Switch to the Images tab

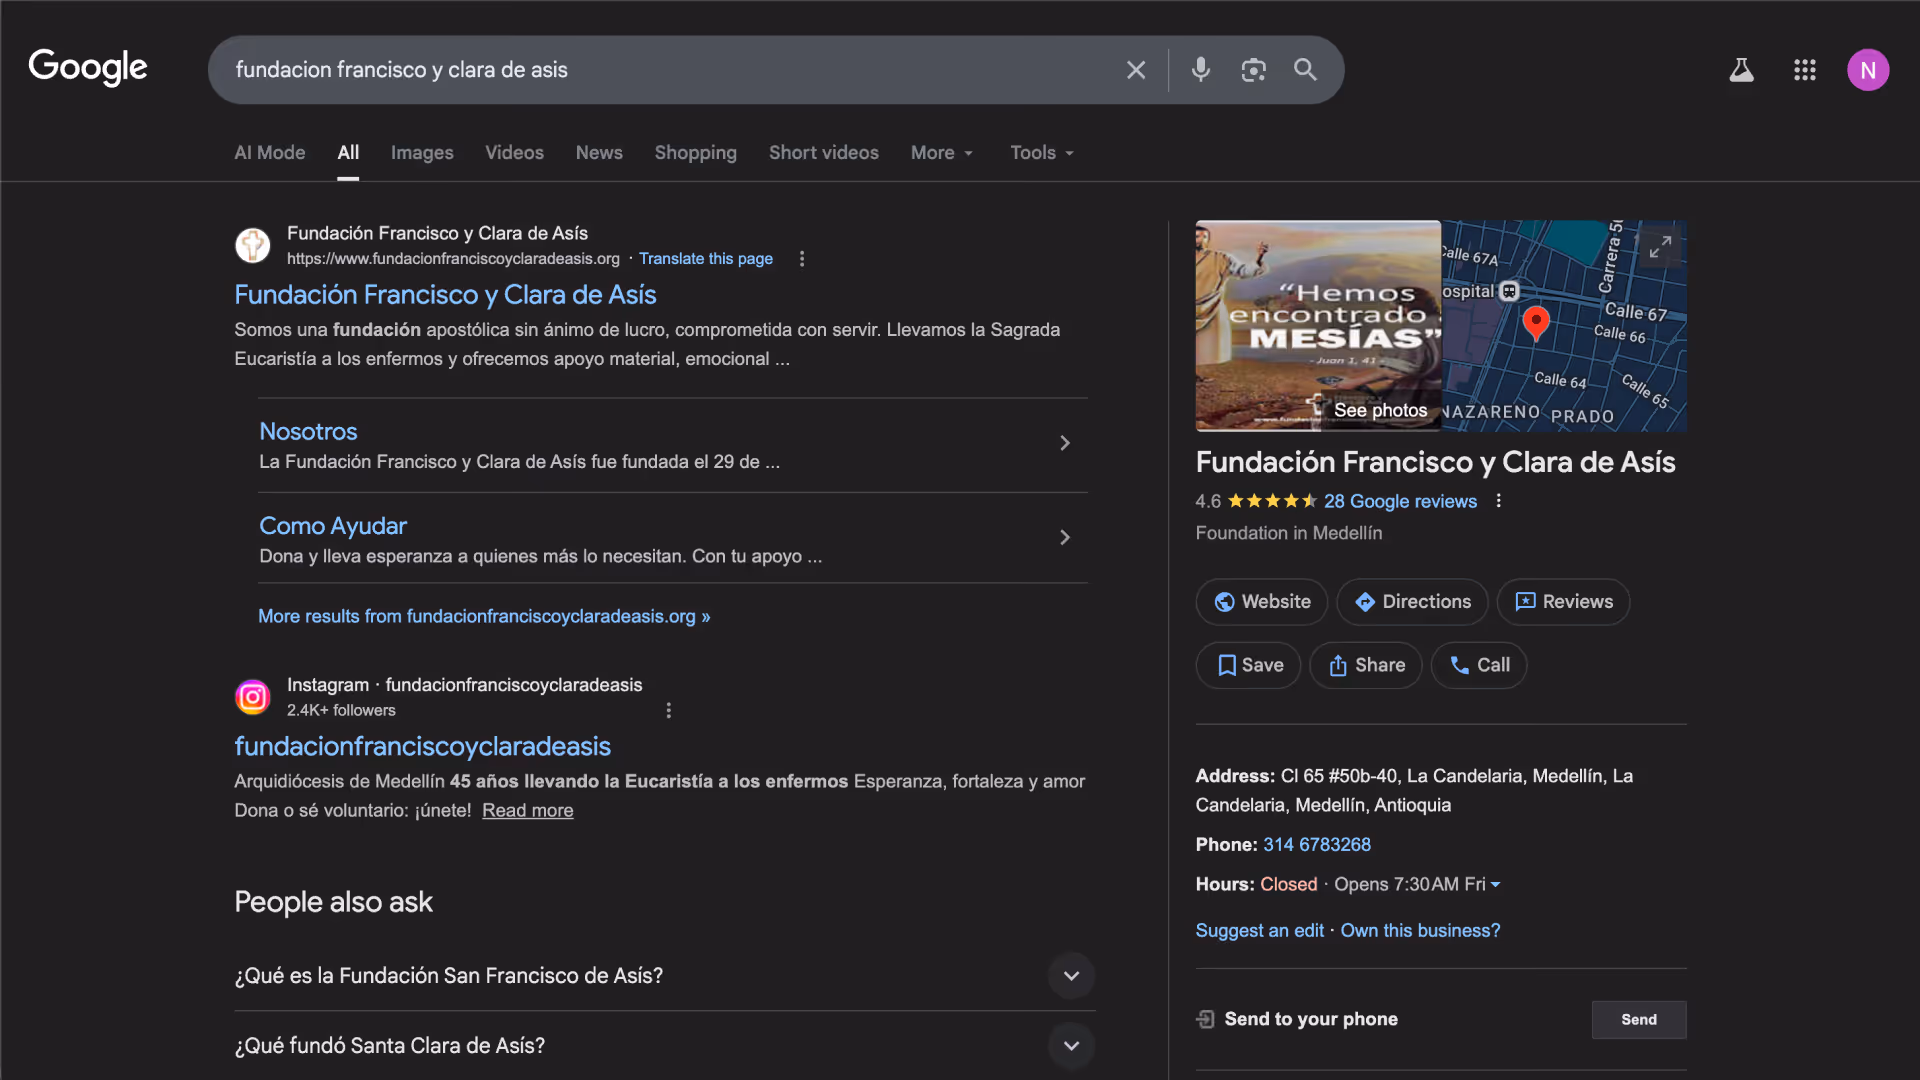tap(422, 153)
